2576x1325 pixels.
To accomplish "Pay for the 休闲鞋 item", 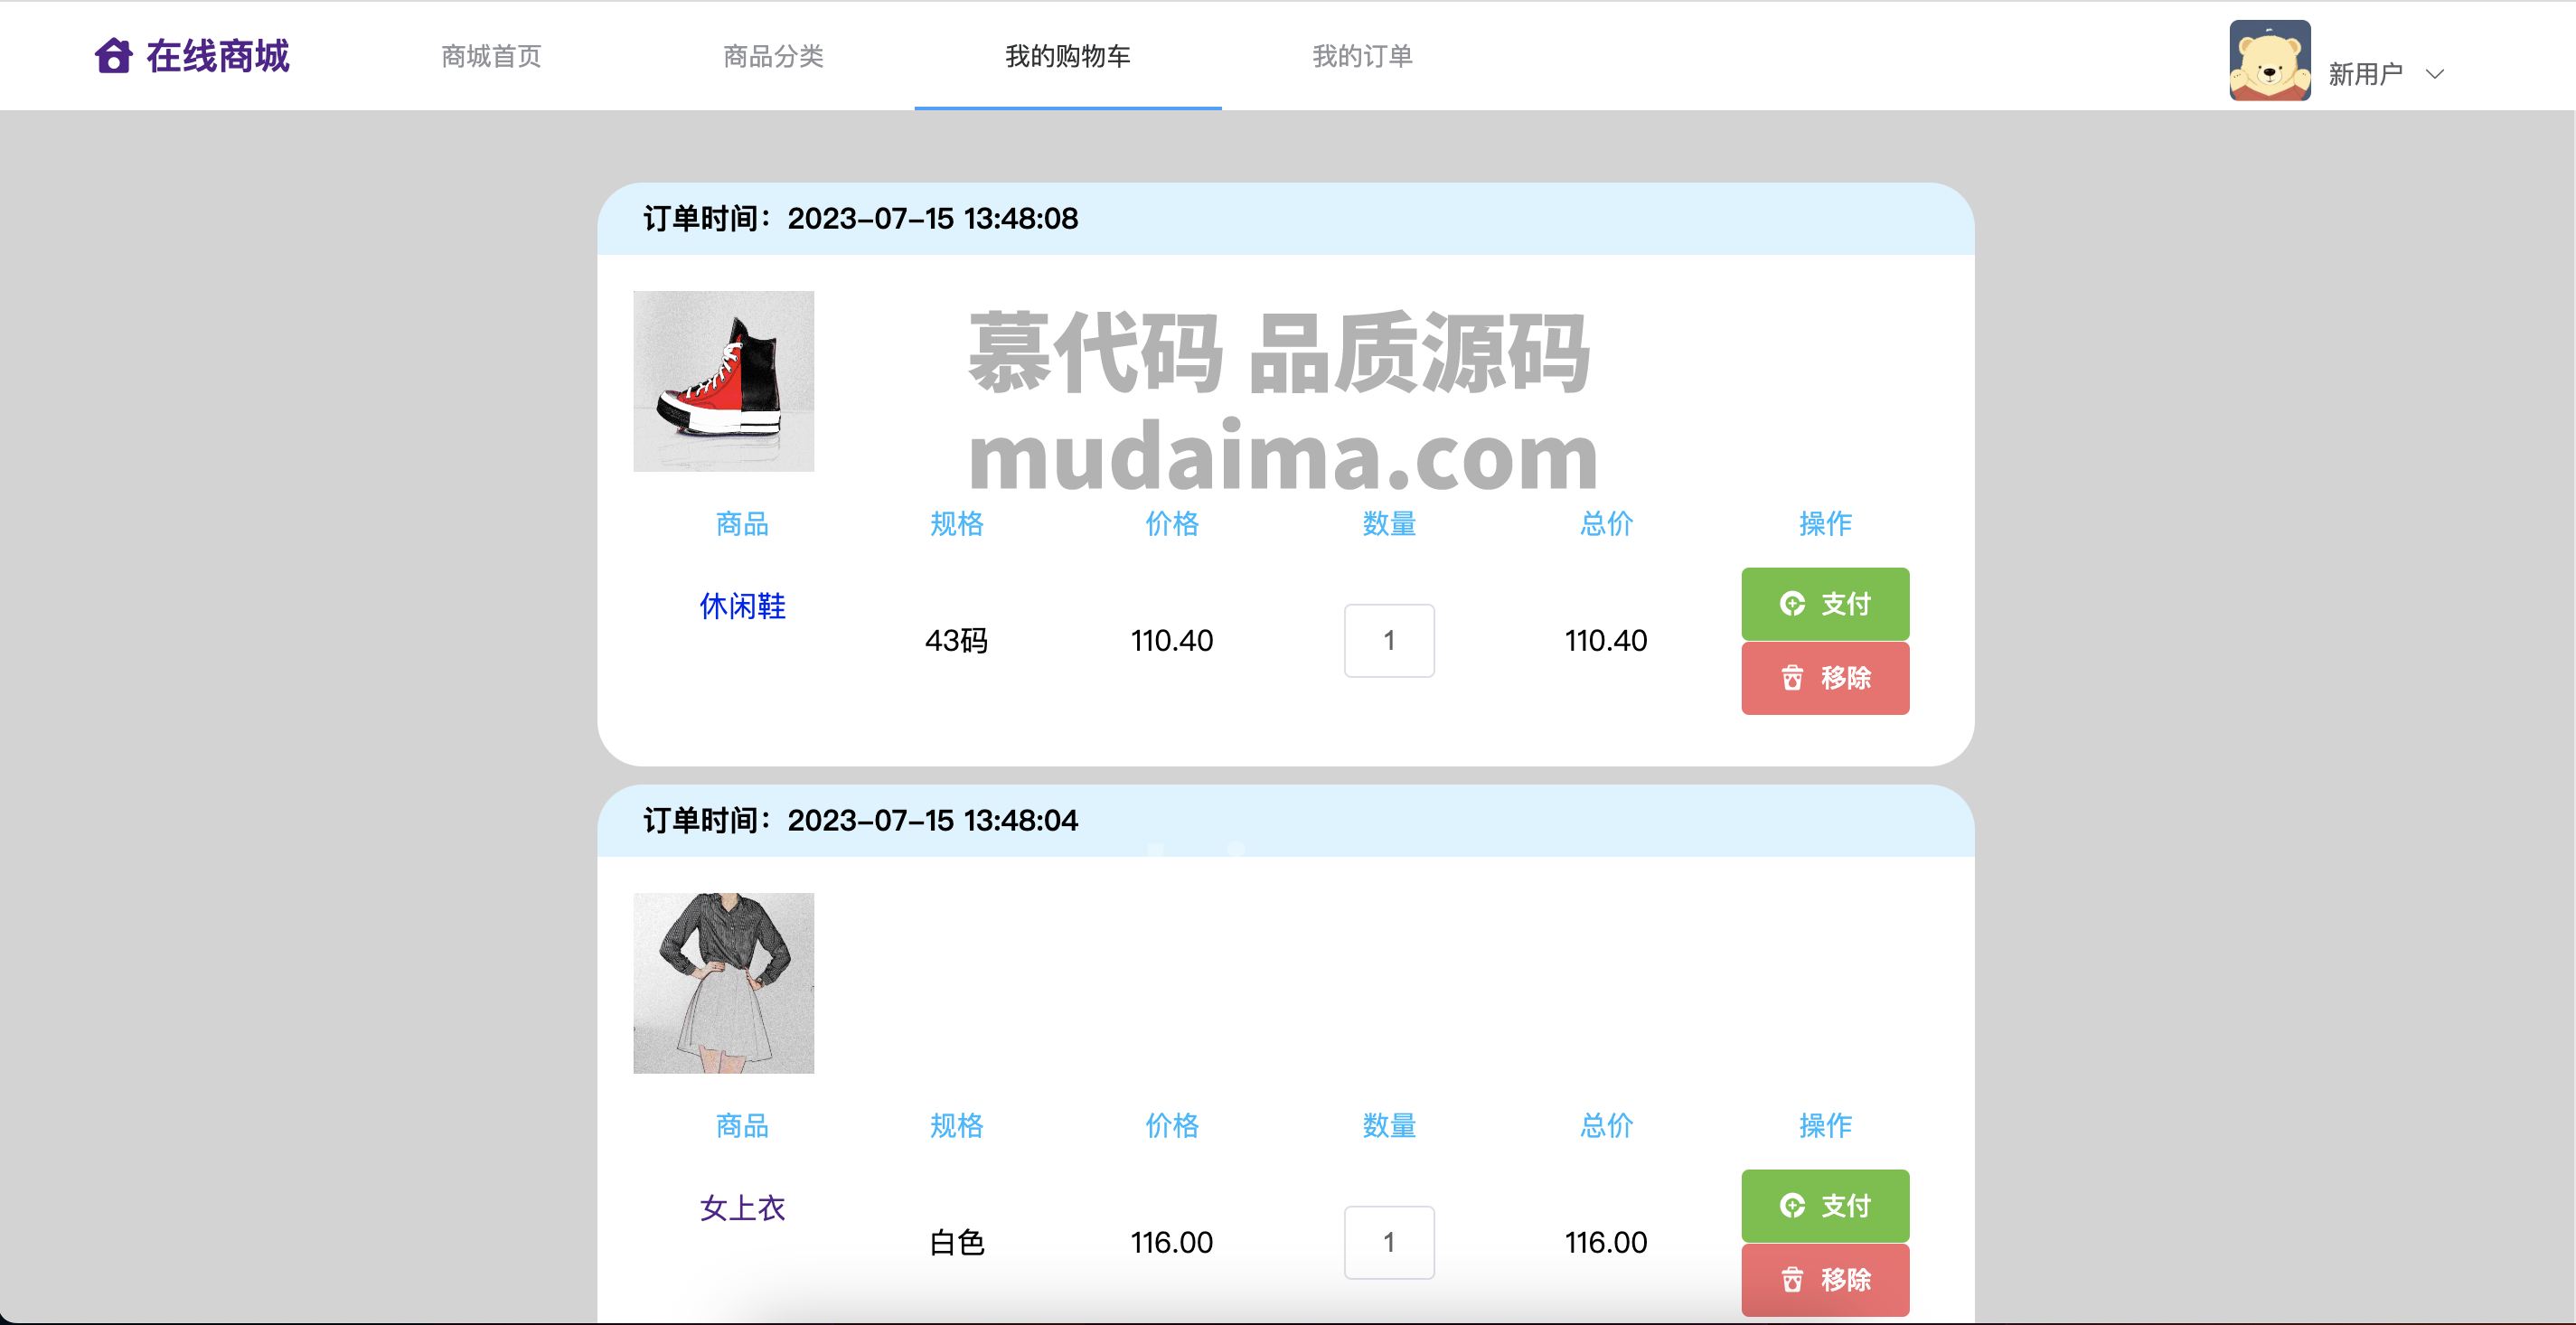I will (1825, 604).
